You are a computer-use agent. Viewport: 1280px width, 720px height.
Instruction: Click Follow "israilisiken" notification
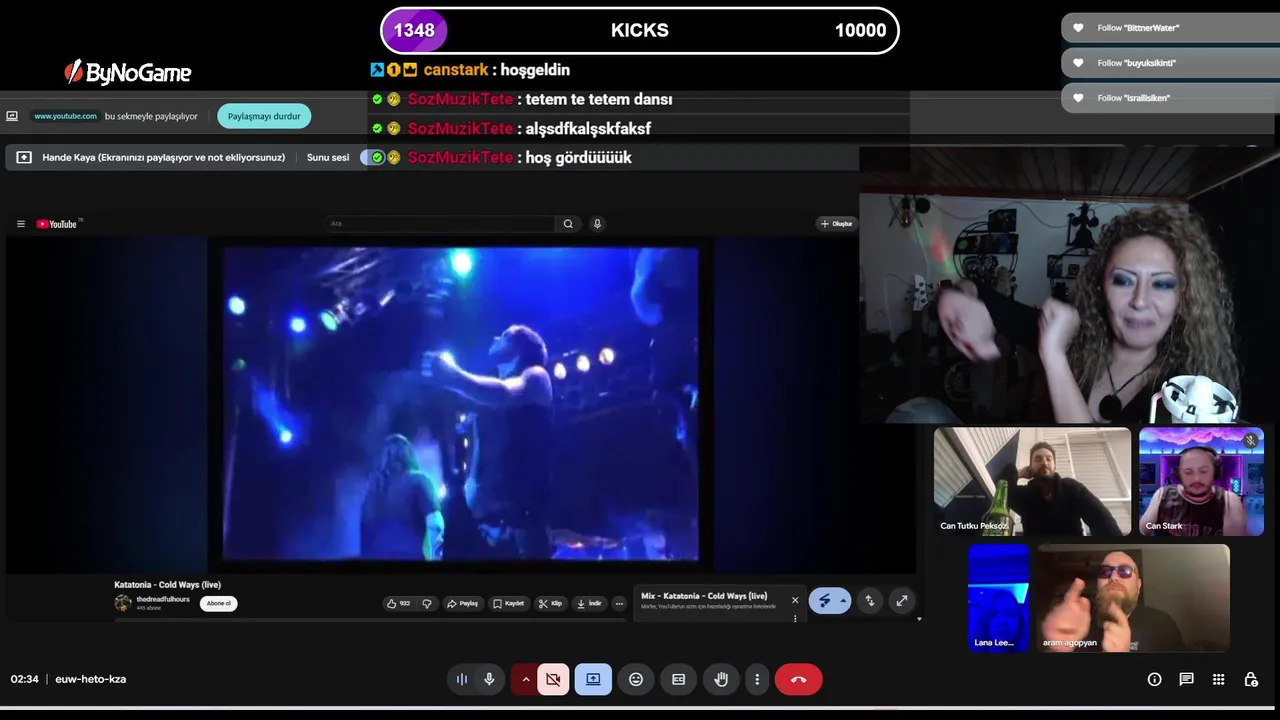(1170, 98)
